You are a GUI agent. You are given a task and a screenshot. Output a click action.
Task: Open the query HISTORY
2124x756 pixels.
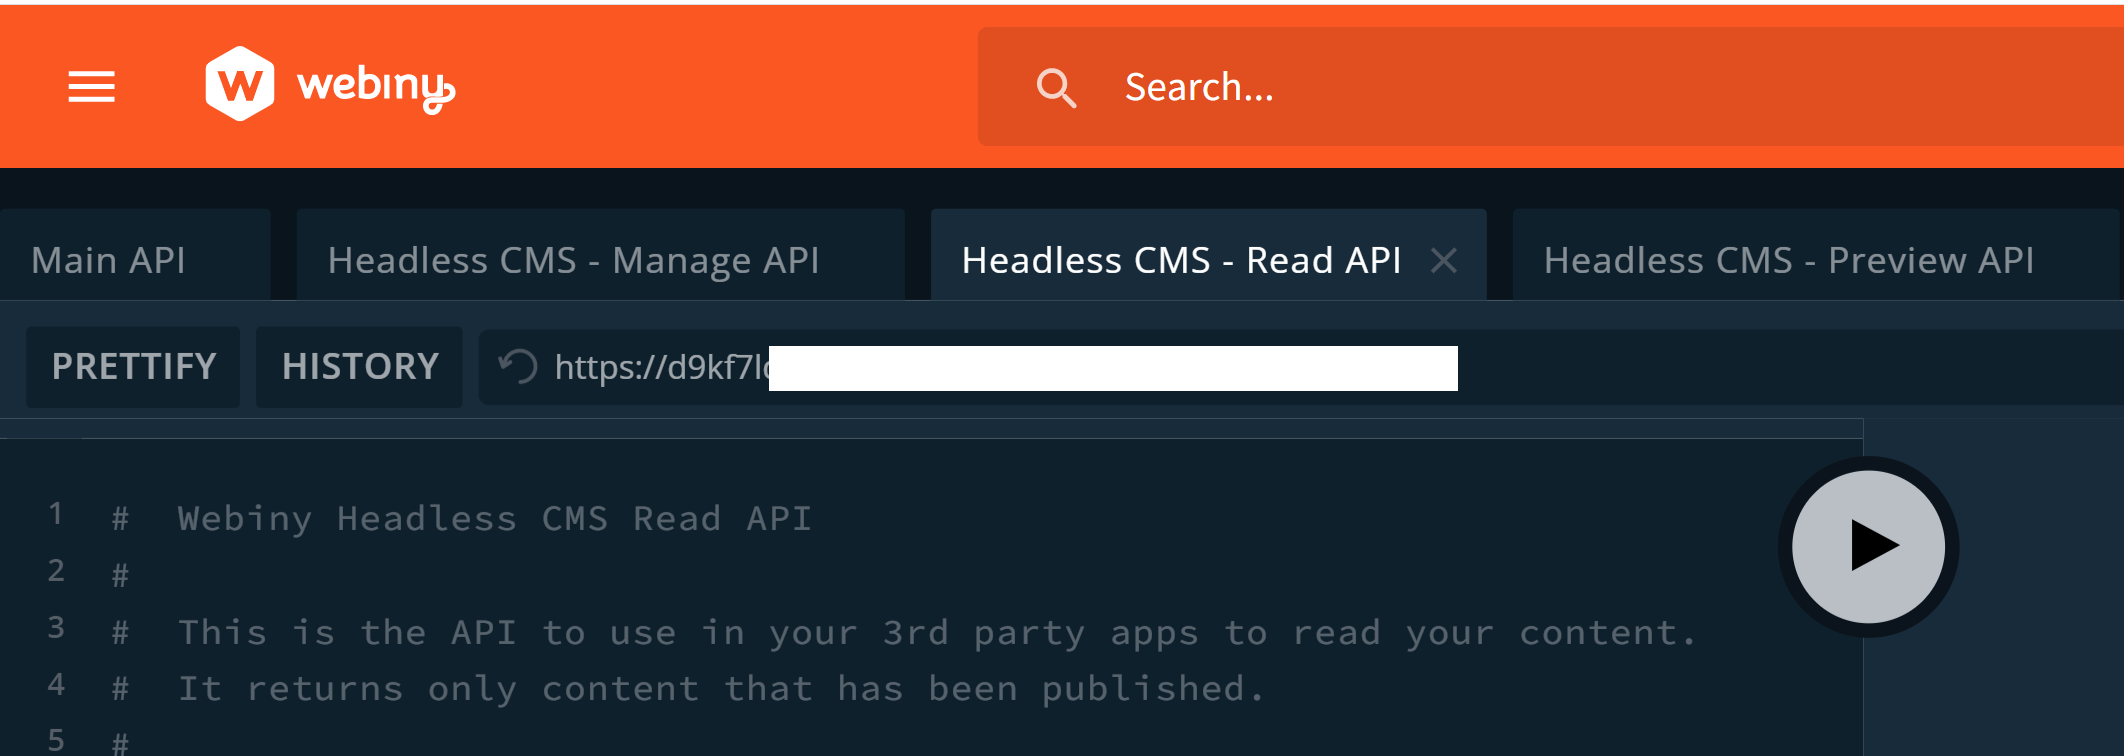pos(360,367)
